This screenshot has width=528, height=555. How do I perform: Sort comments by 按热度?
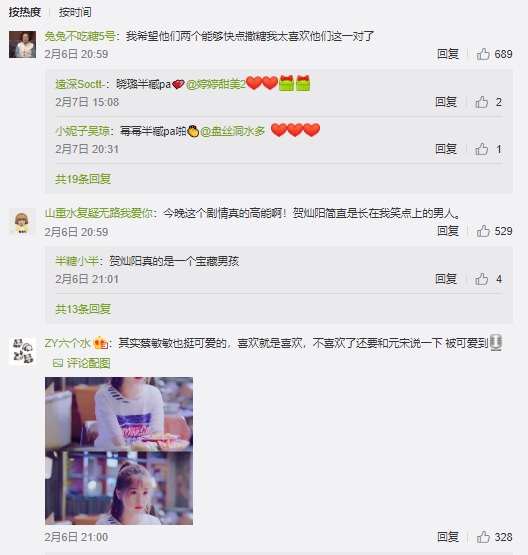click(x=24, y=12)
